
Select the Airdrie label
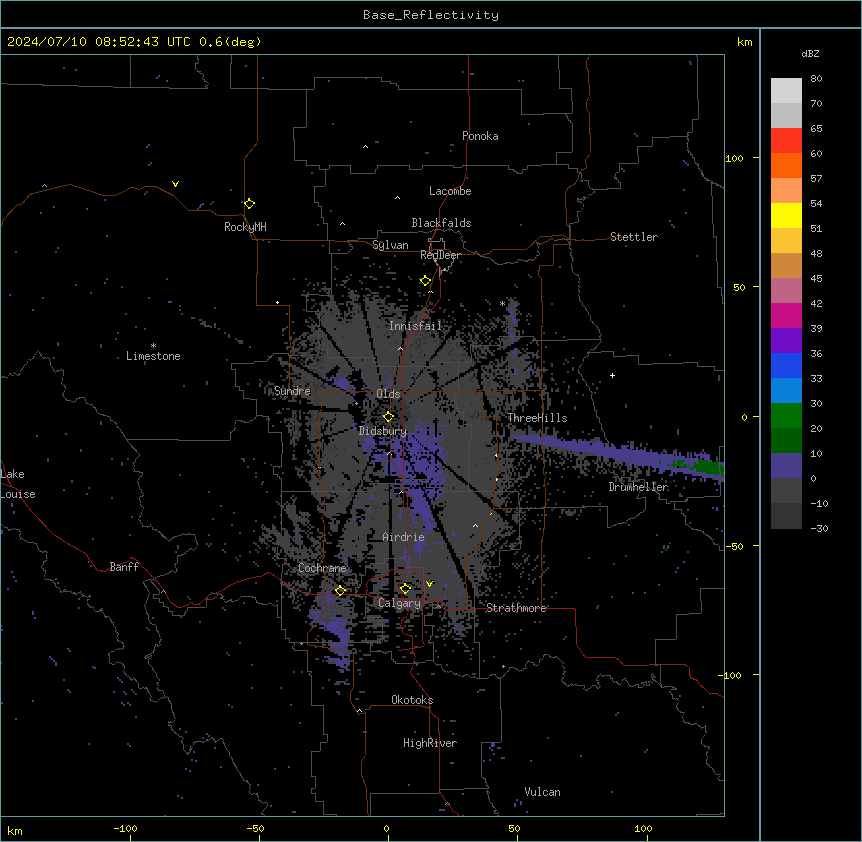tap(403, 537)
